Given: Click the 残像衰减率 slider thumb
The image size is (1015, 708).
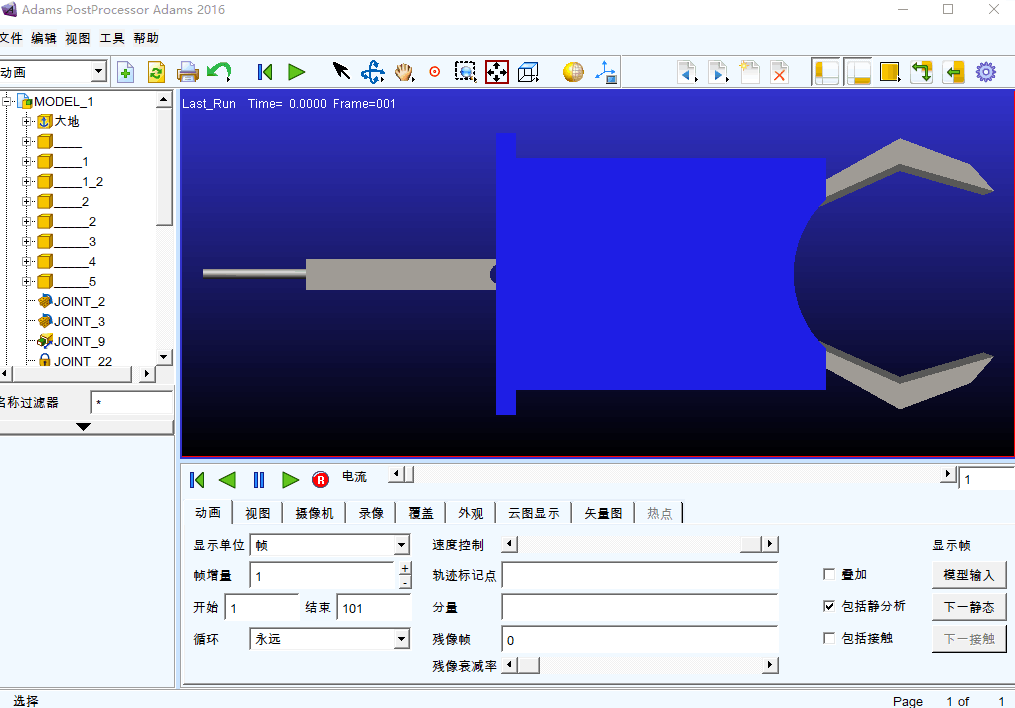Looking at the screenshot, I should tap(529, 665).
